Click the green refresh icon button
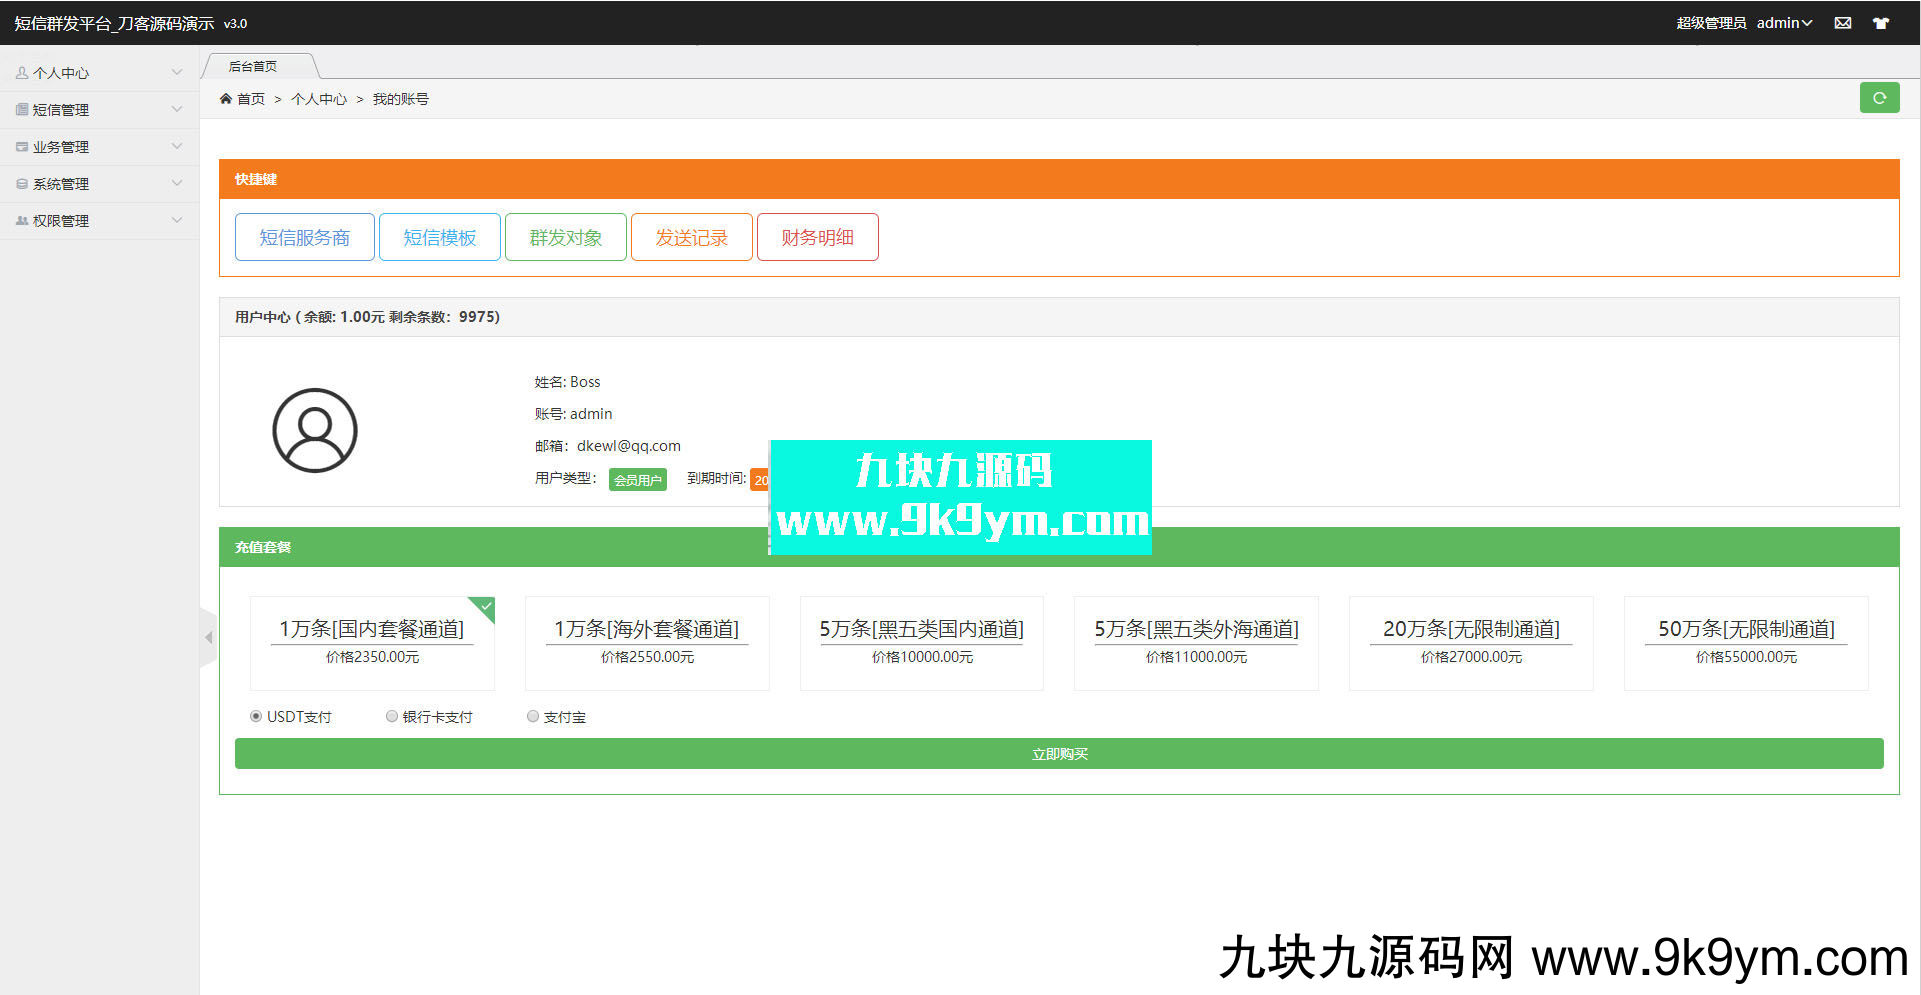The height and width of the screenshot is (995, 1921). pyautogui.click(x=1879, y=98)
